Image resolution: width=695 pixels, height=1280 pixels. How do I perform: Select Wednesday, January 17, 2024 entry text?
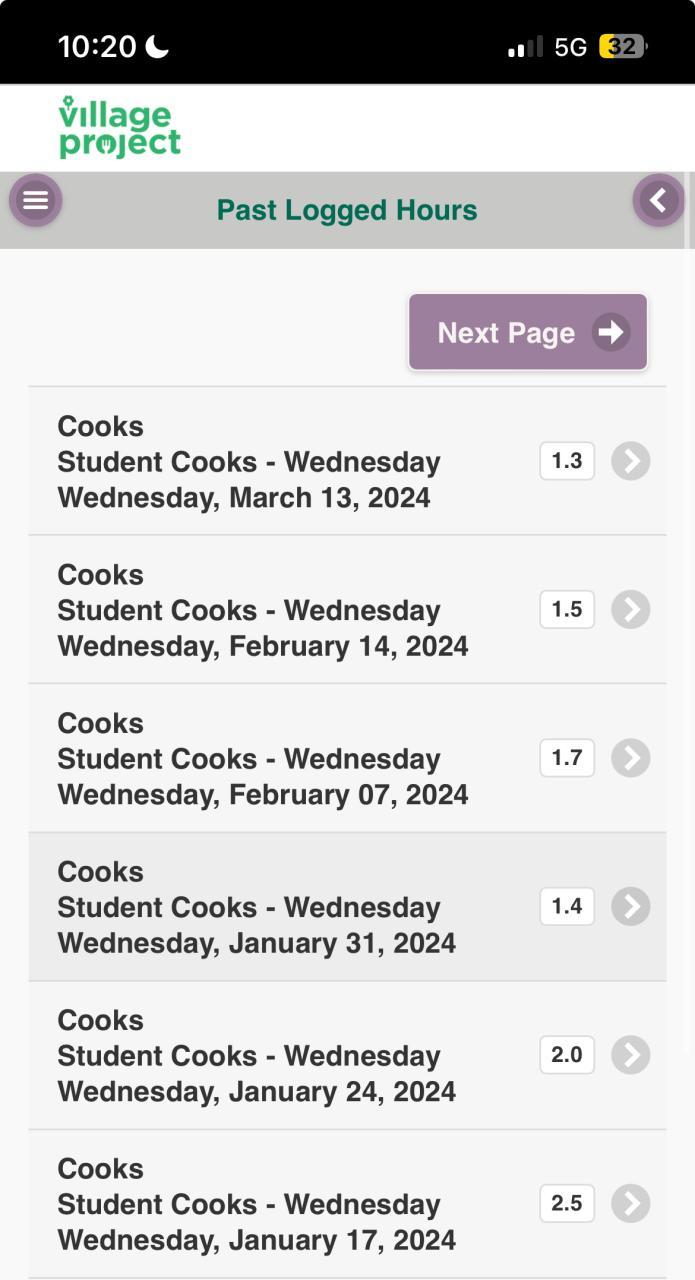[256, 1240]
